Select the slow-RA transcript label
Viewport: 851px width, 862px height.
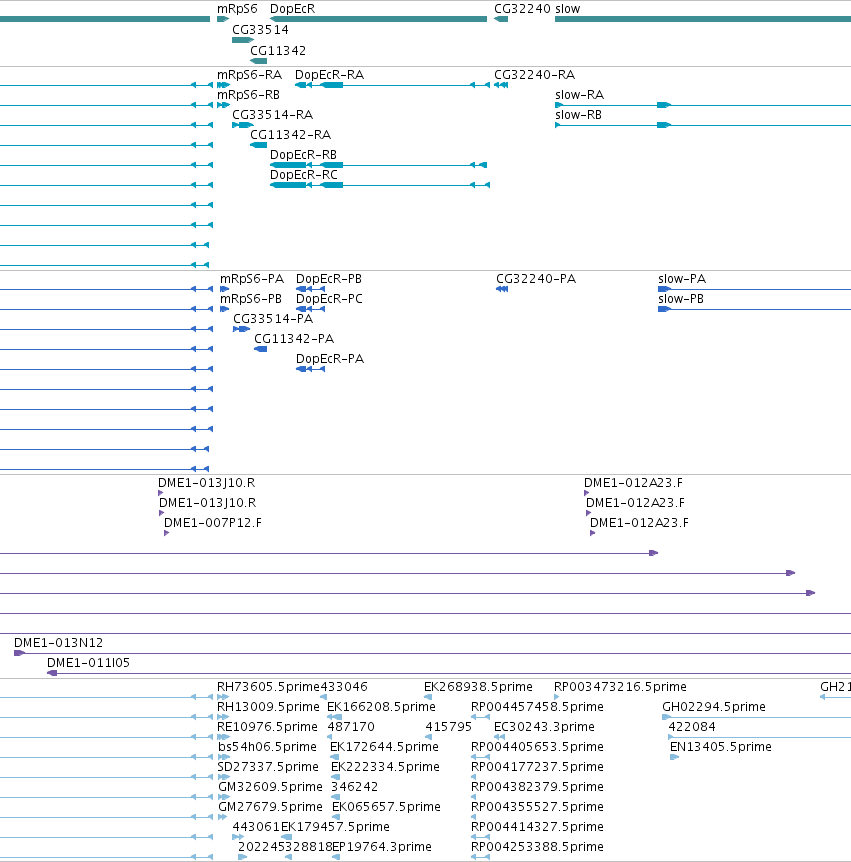[579, 95]
